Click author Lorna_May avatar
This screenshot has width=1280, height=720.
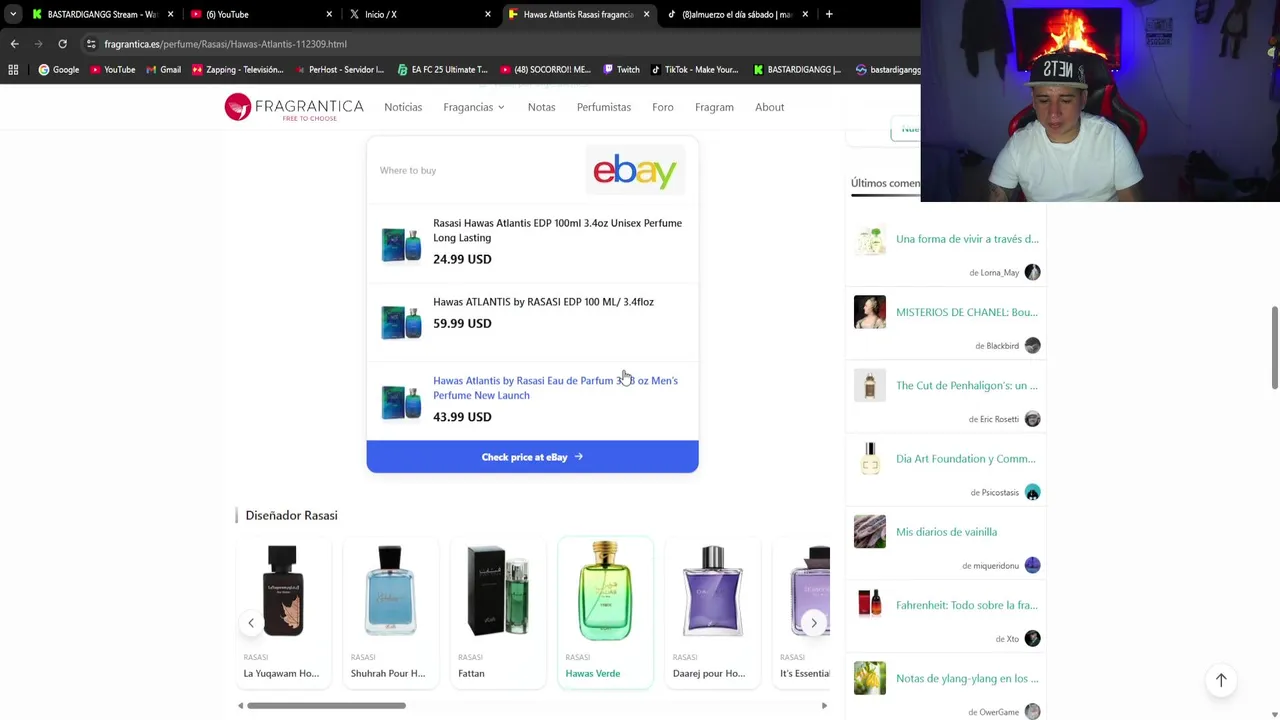1032,272
